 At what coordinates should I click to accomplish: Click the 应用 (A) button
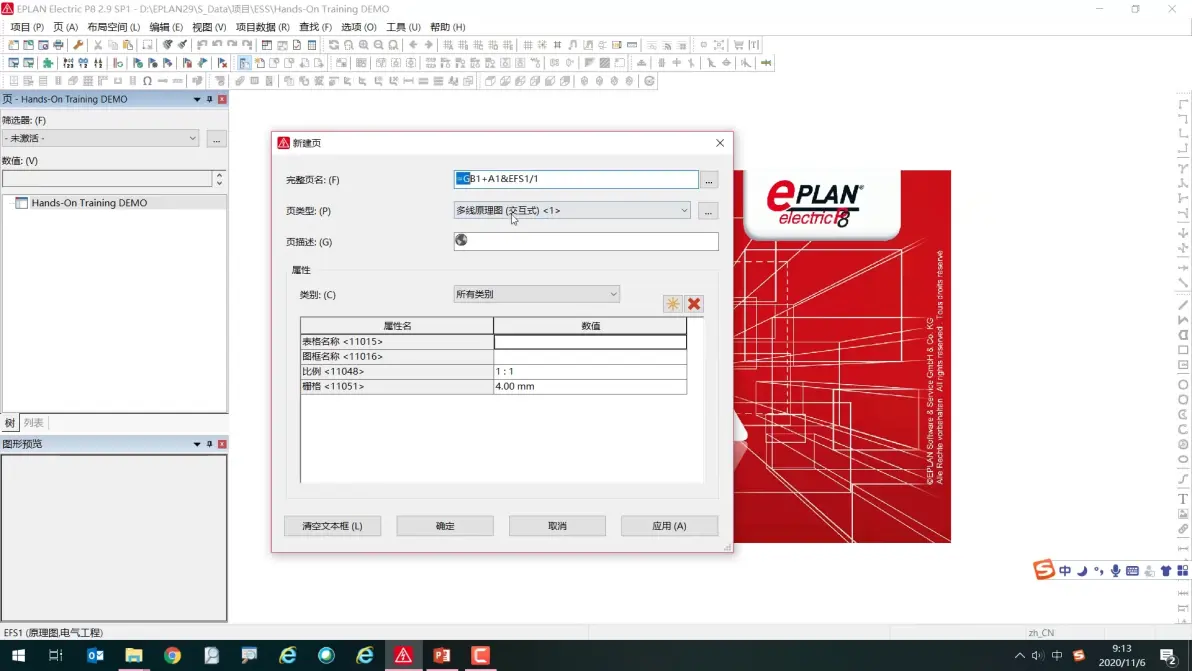pos(669,526)
